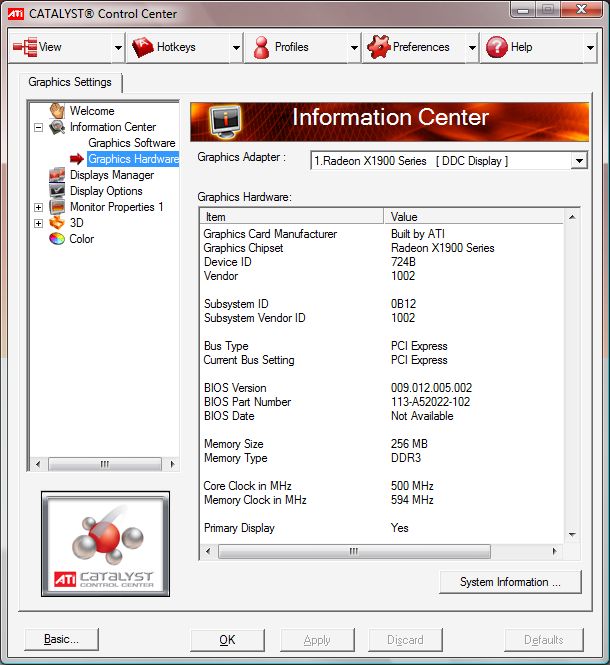This screenshot has width=610, height=665.
Task: Open the Preferences dropdown arrow
Action: (x=472, y=48)
